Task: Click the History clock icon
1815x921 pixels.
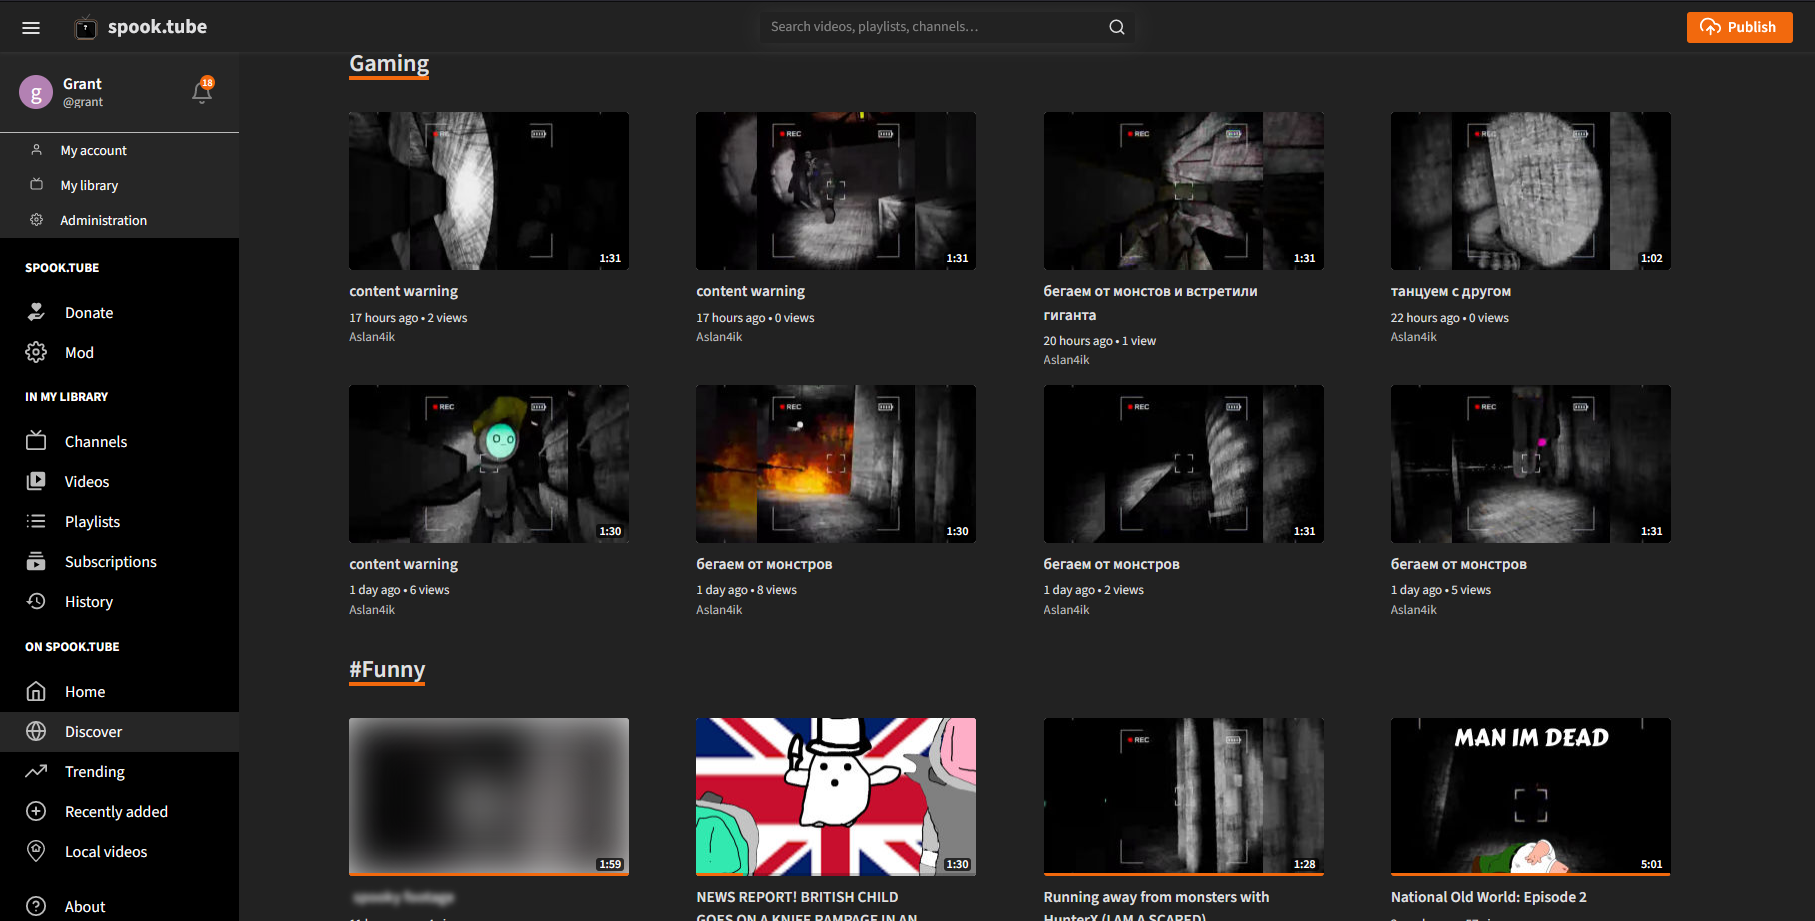Action: 36,601
